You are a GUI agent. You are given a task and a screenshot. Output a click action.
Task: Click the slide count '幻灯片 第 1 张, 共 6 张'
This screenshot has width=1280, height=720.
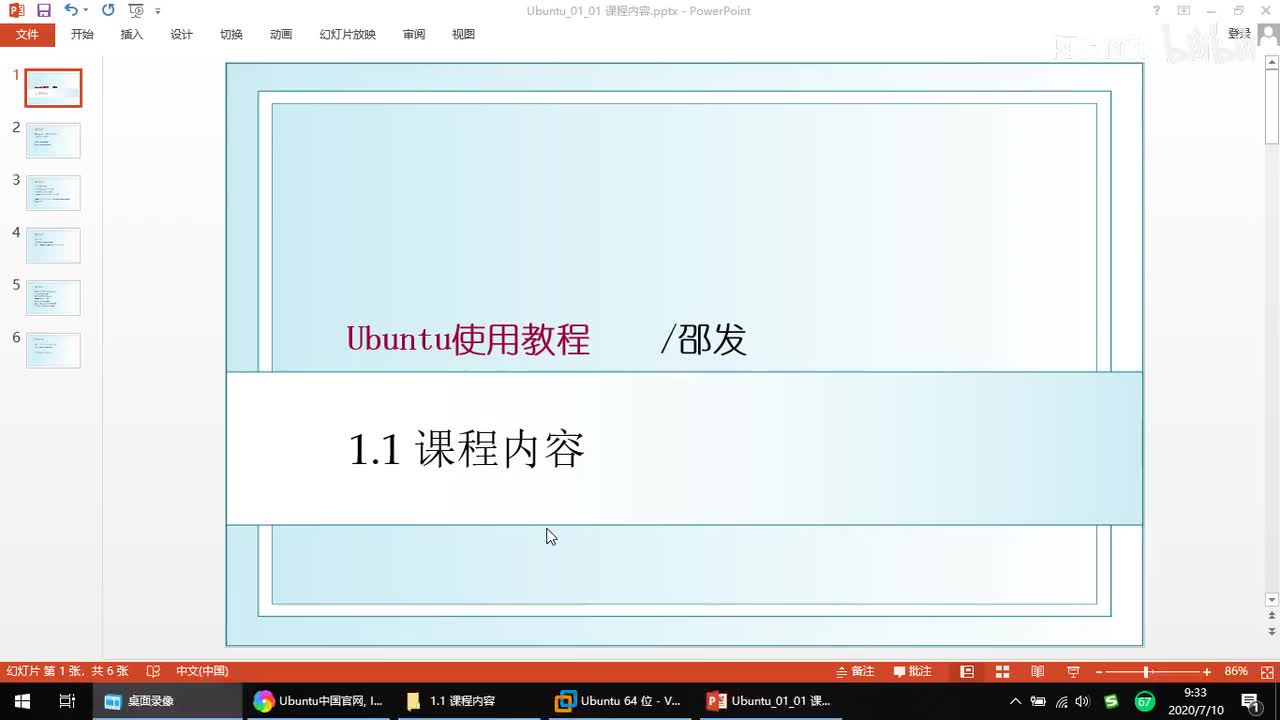point(67,671)
